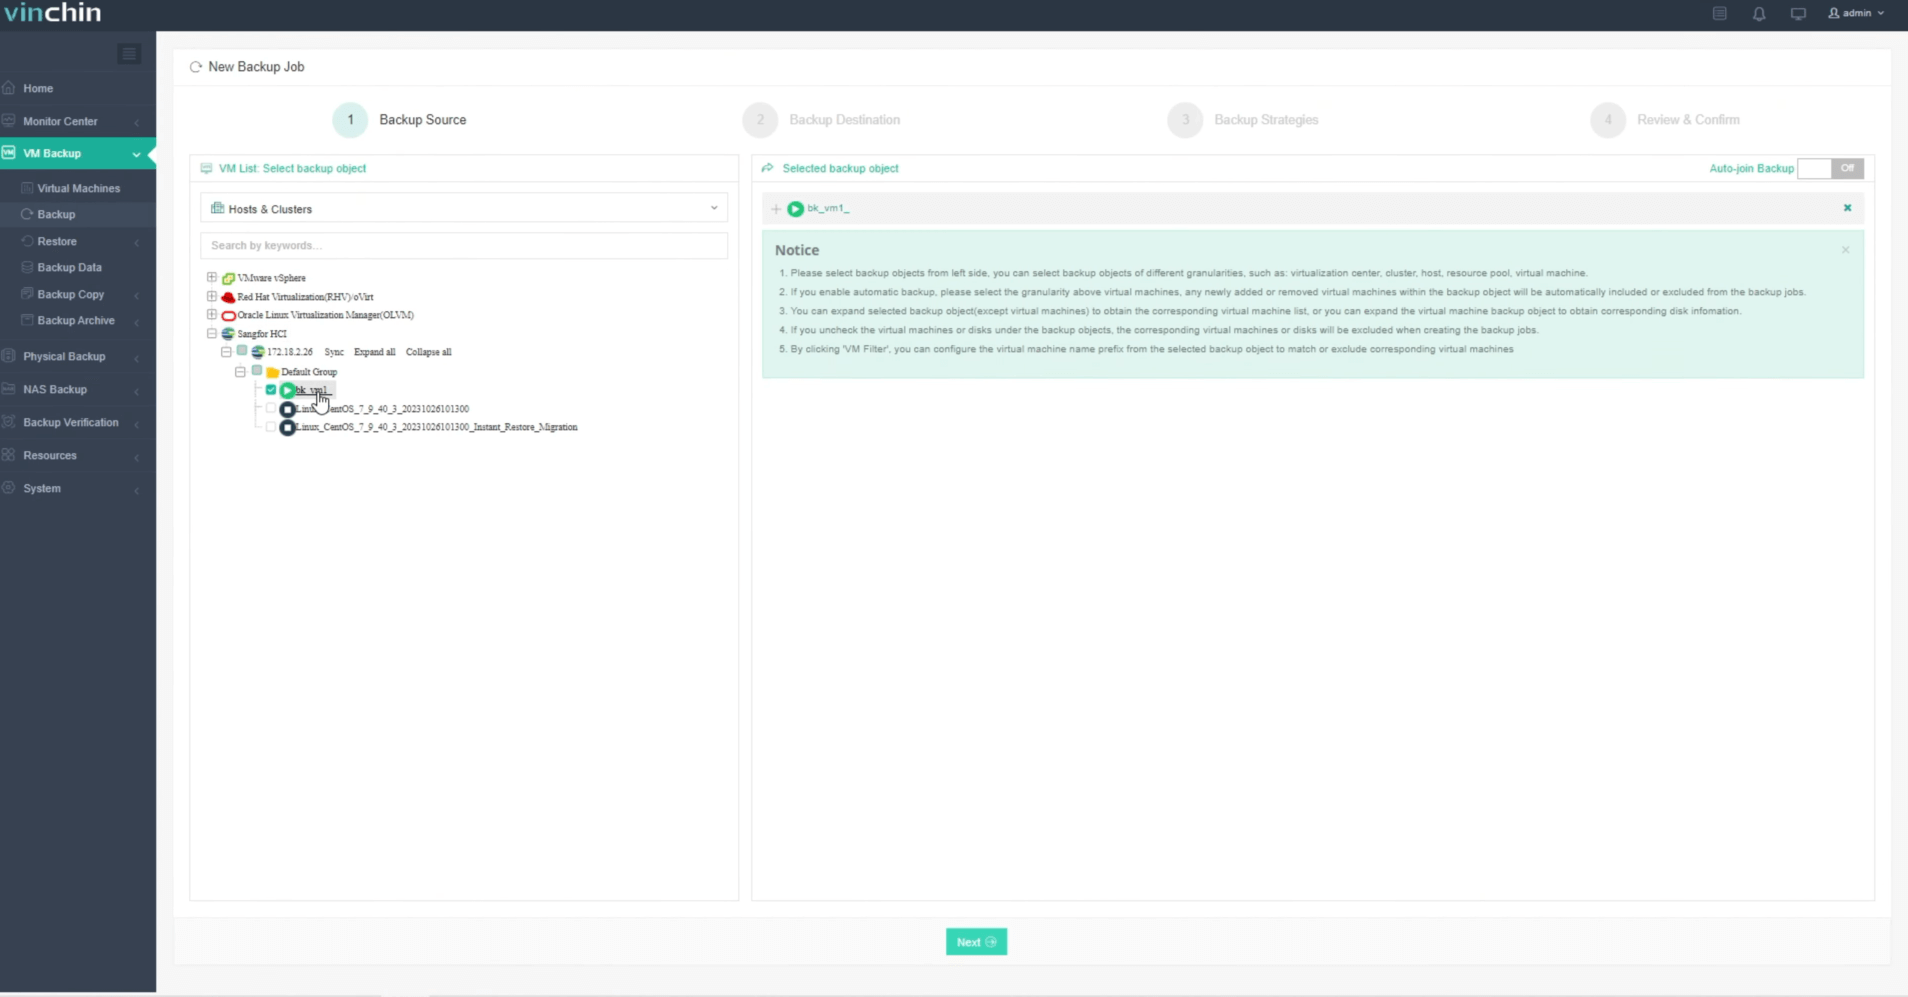Screen dimensions: 1908x997
Task: Collapse the Sangfor HCI node
Action: 212,333
